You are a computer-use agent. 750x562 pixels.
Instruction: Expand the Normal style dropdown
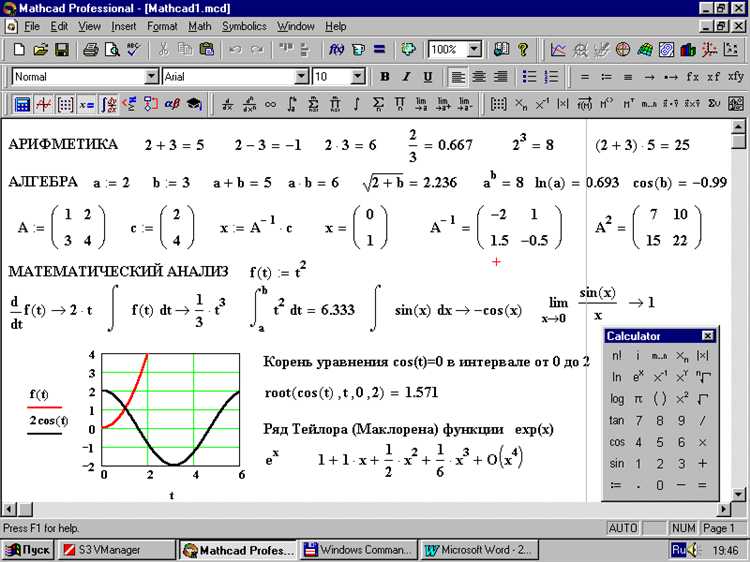[x=152, y=76]
